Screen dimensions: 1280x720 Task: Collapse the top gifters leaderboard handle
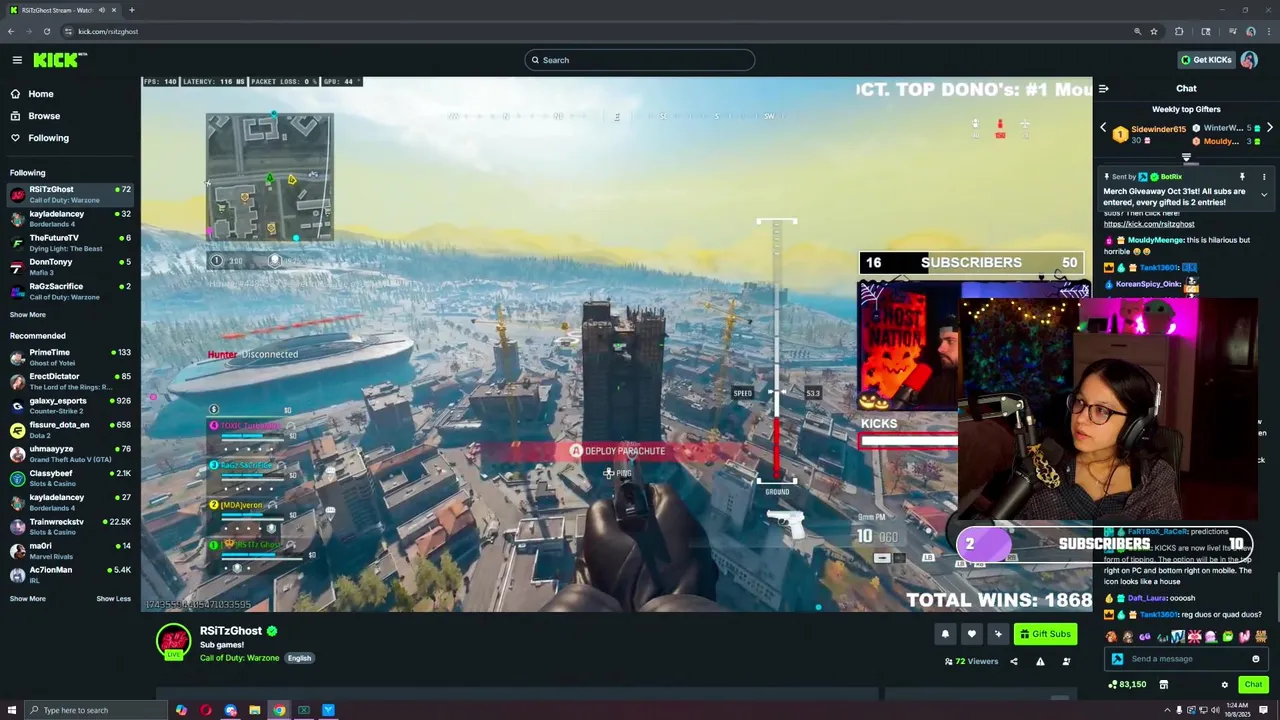[1186, 157]
